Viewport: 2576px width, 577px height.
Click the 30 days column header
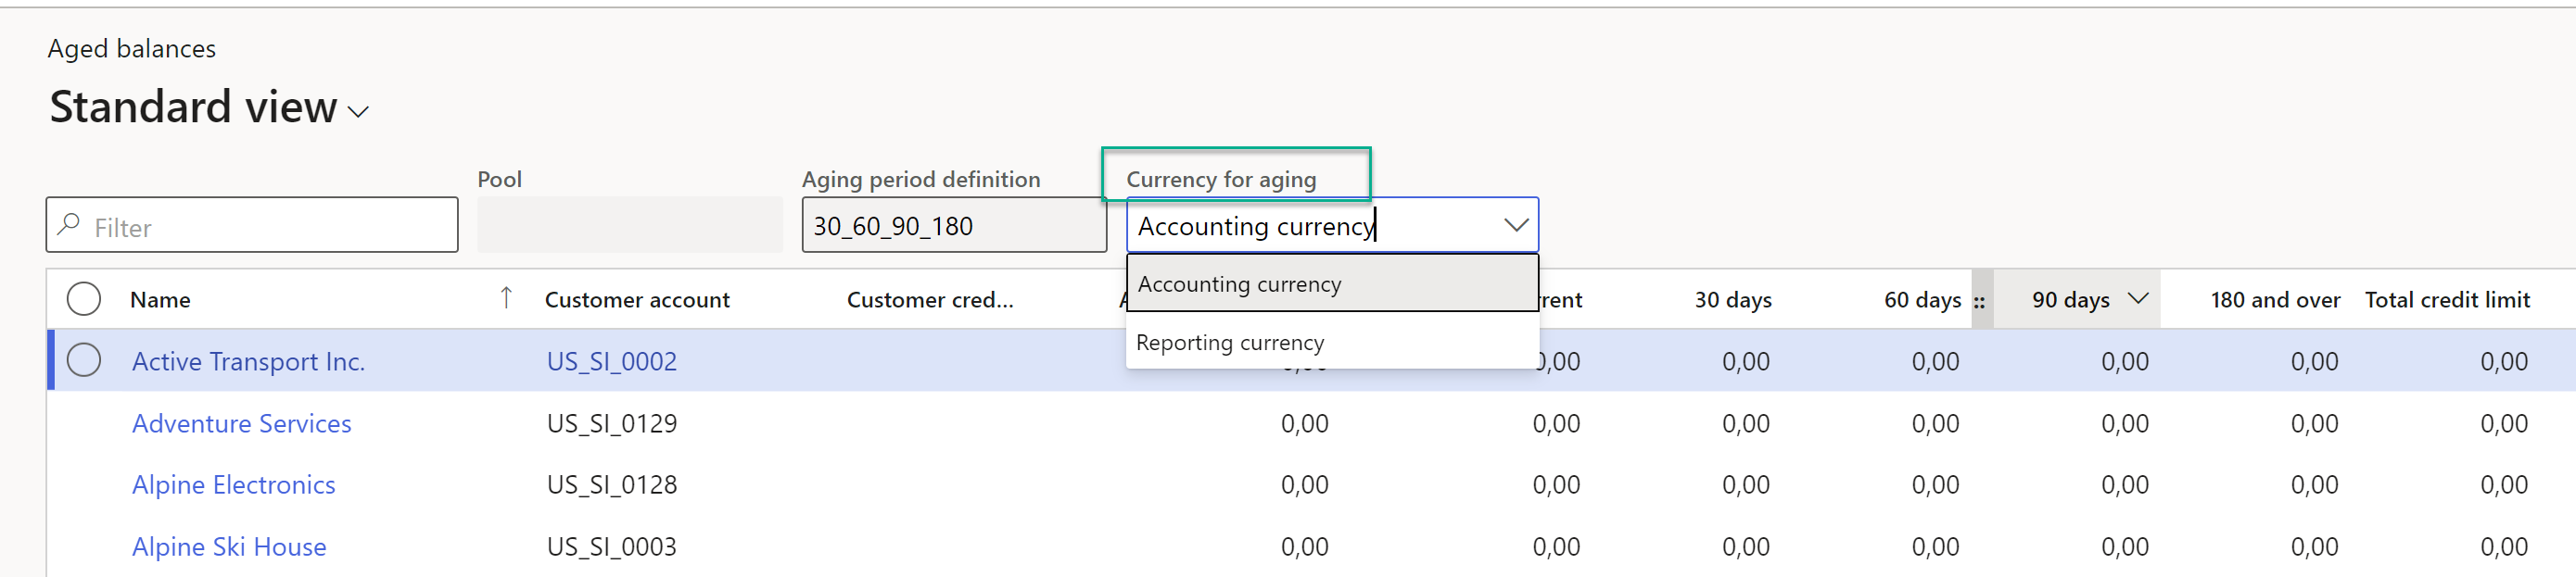[x=1733, y=300]
